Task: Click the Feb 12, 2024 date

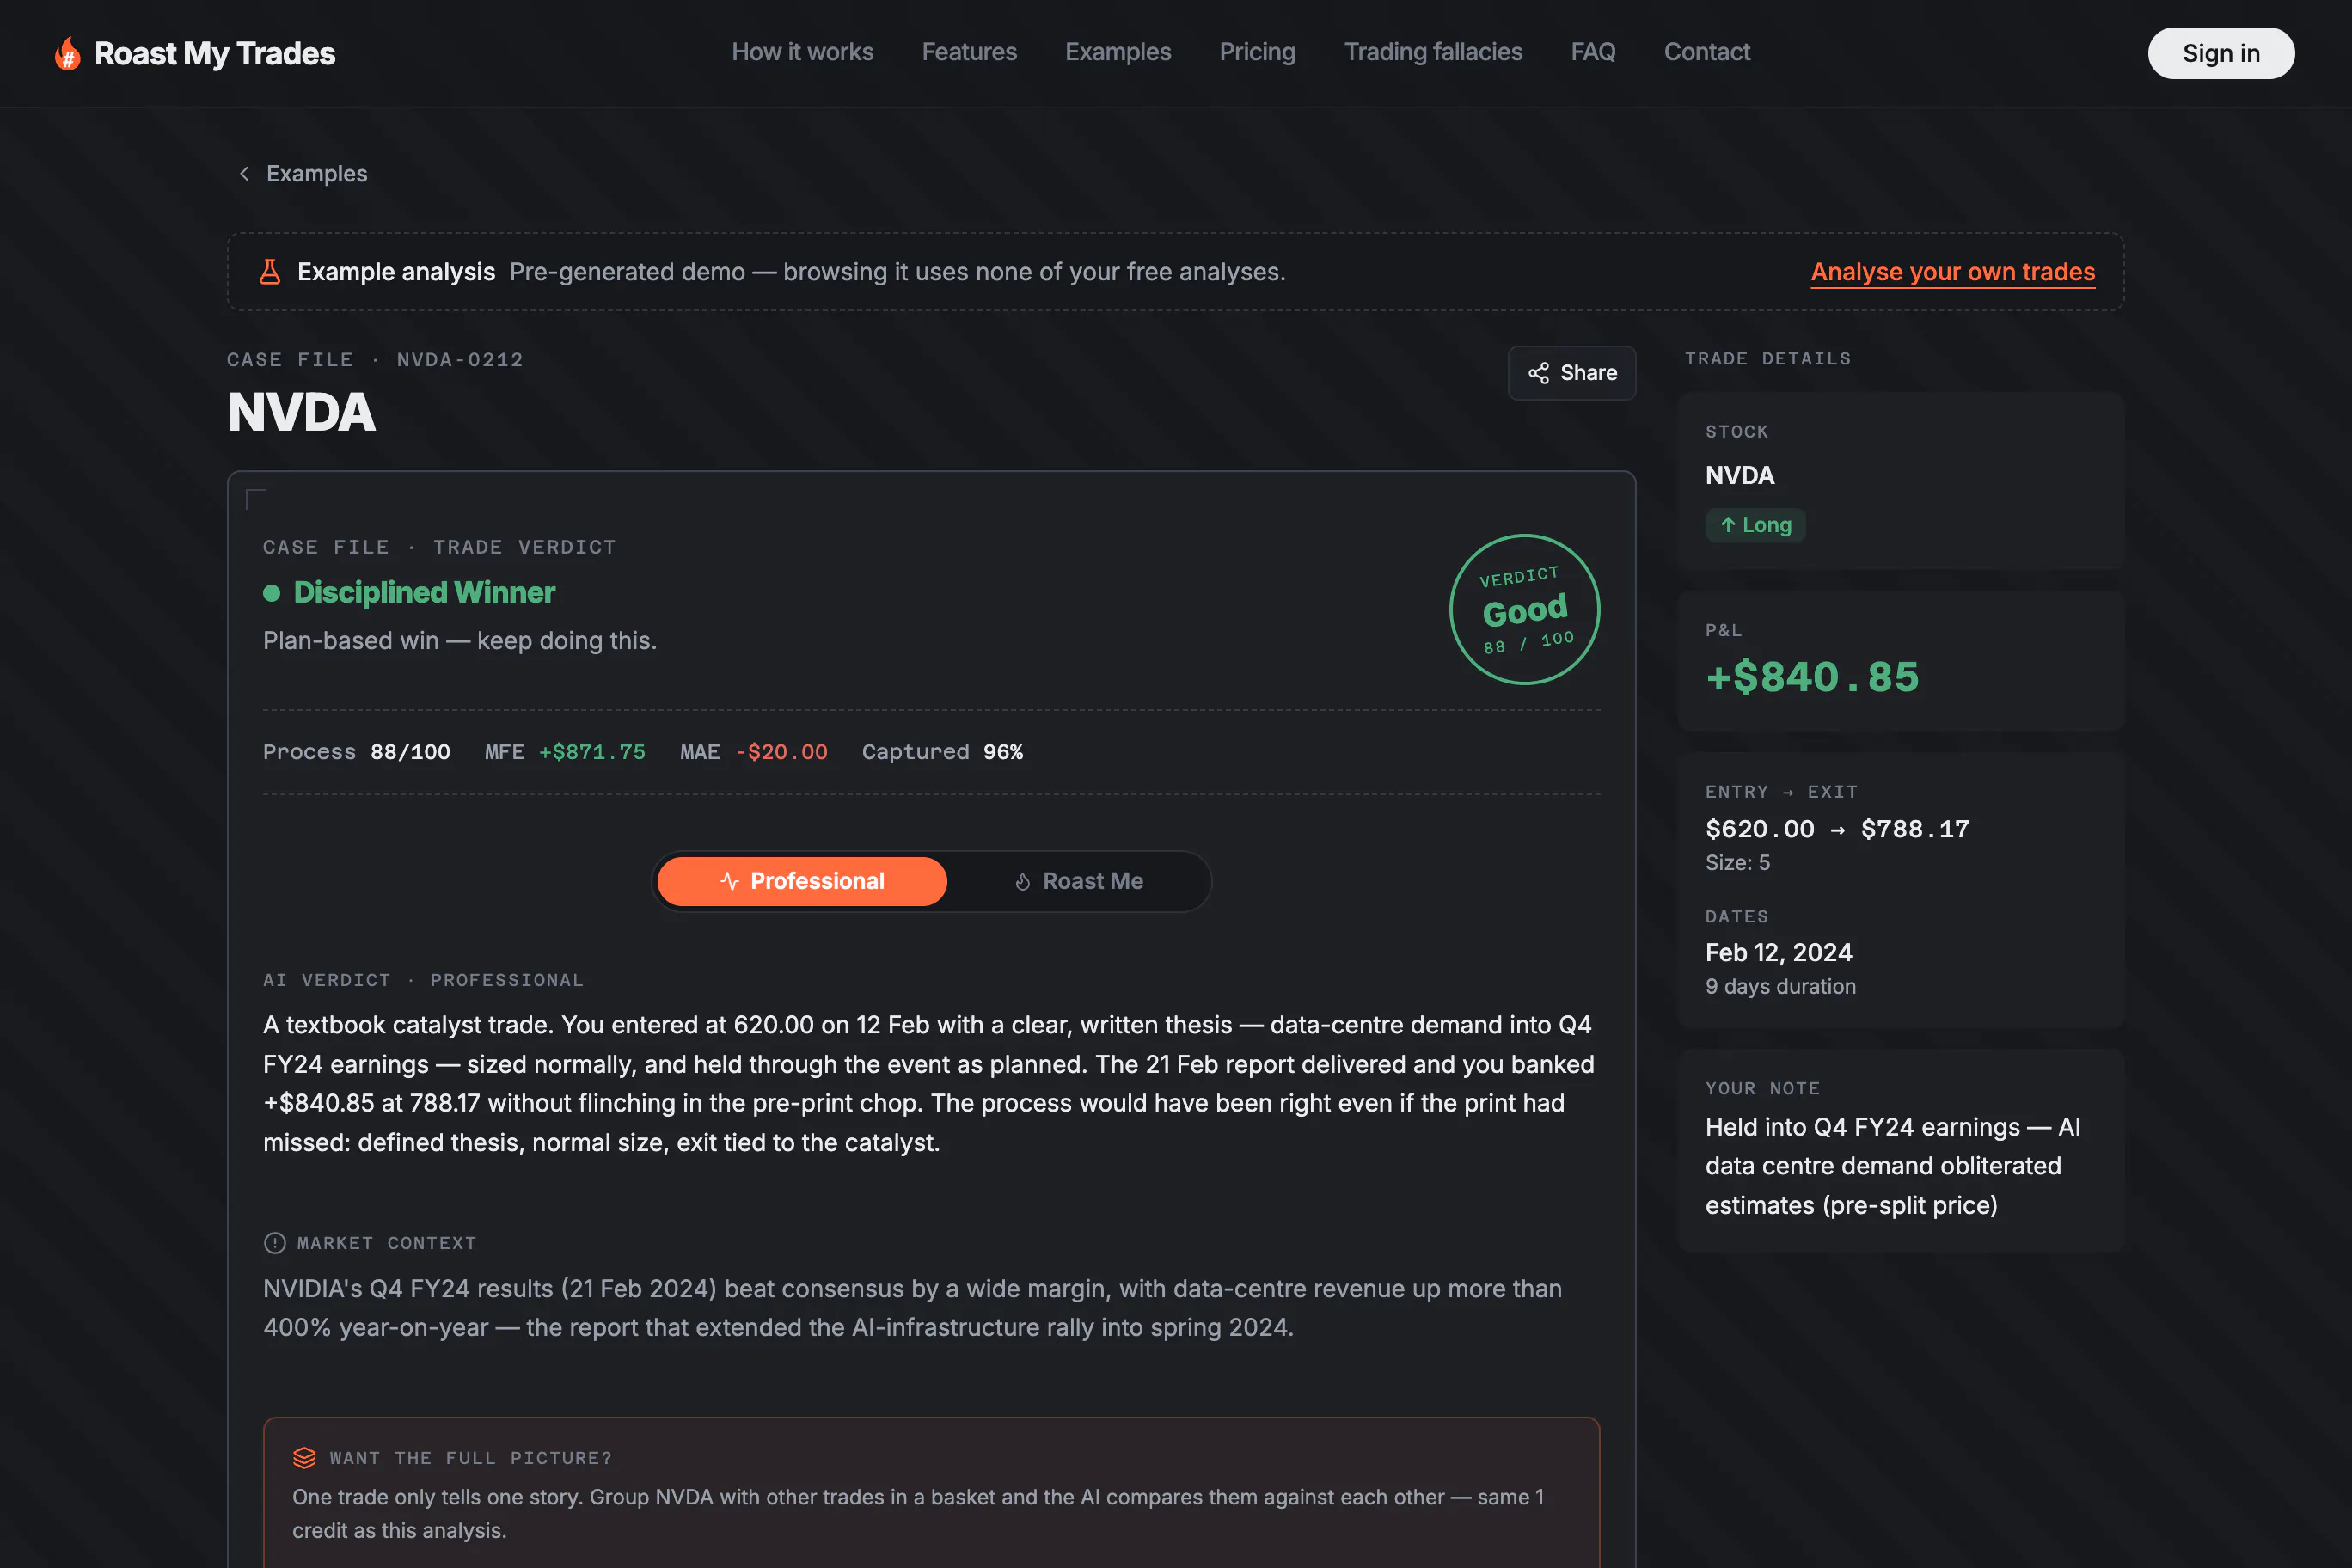Action: (1778, 953)
